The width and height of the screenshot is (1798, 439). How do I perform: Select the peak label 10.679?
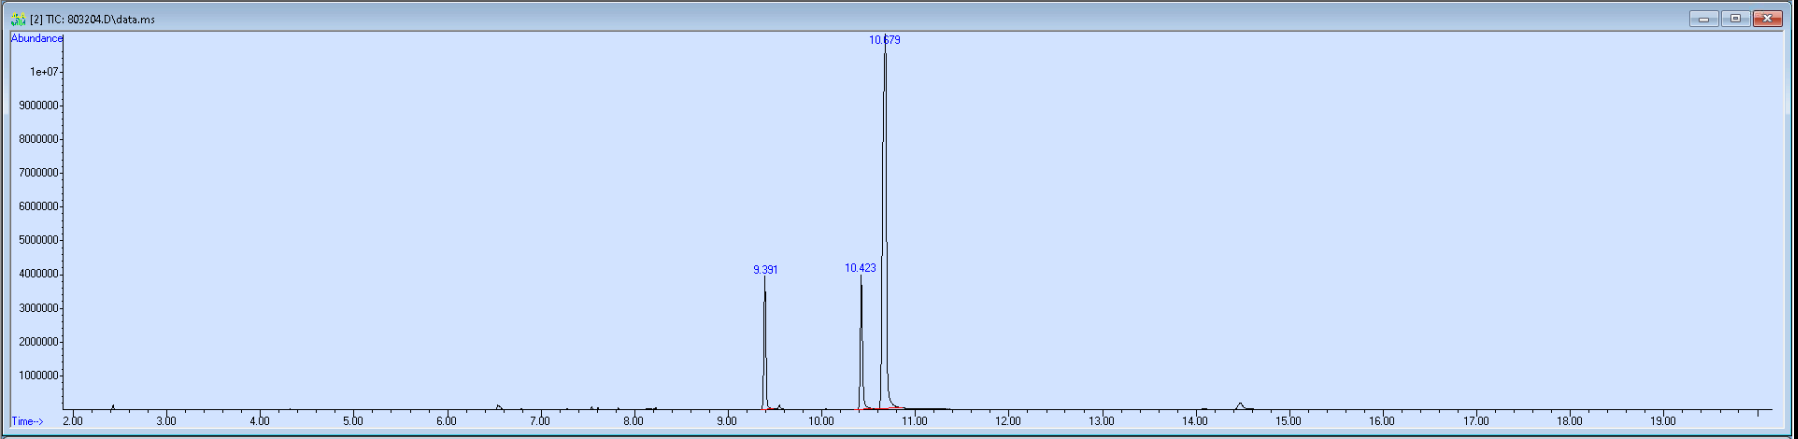(x=884, y=40)
